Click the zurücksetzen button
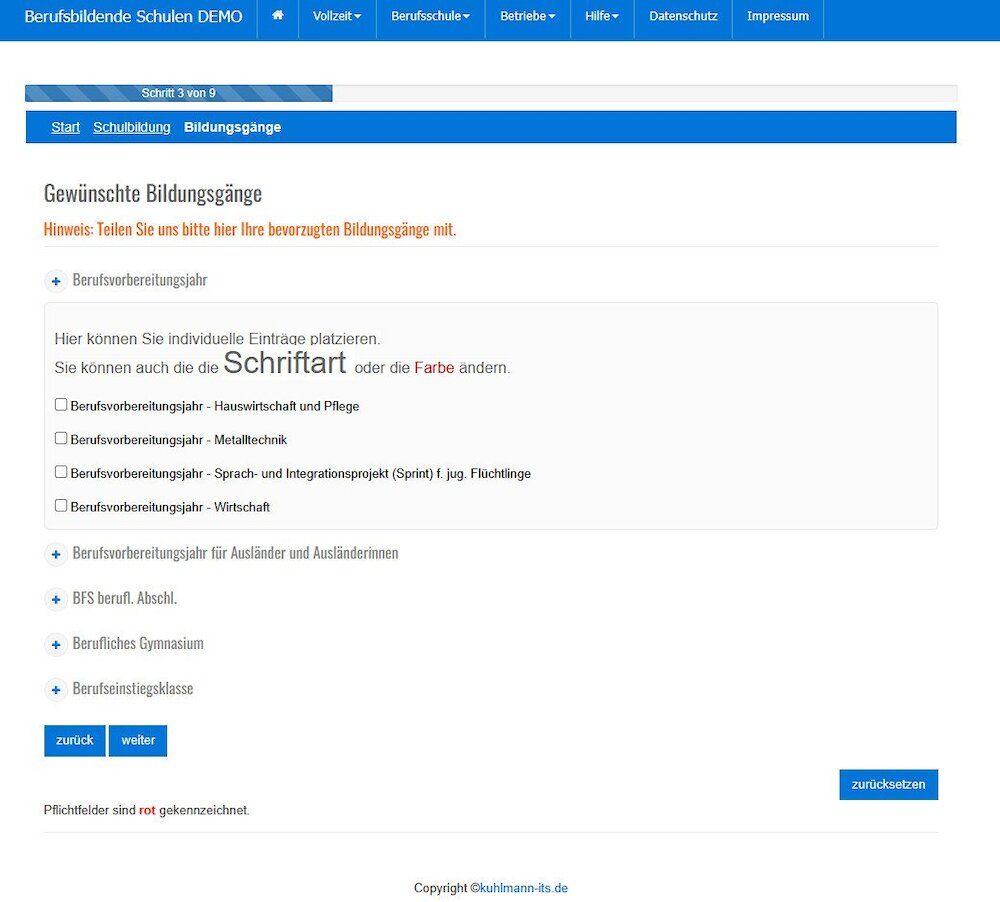The width and height of the screenshot is (1000, 902). tap(888, 785)
